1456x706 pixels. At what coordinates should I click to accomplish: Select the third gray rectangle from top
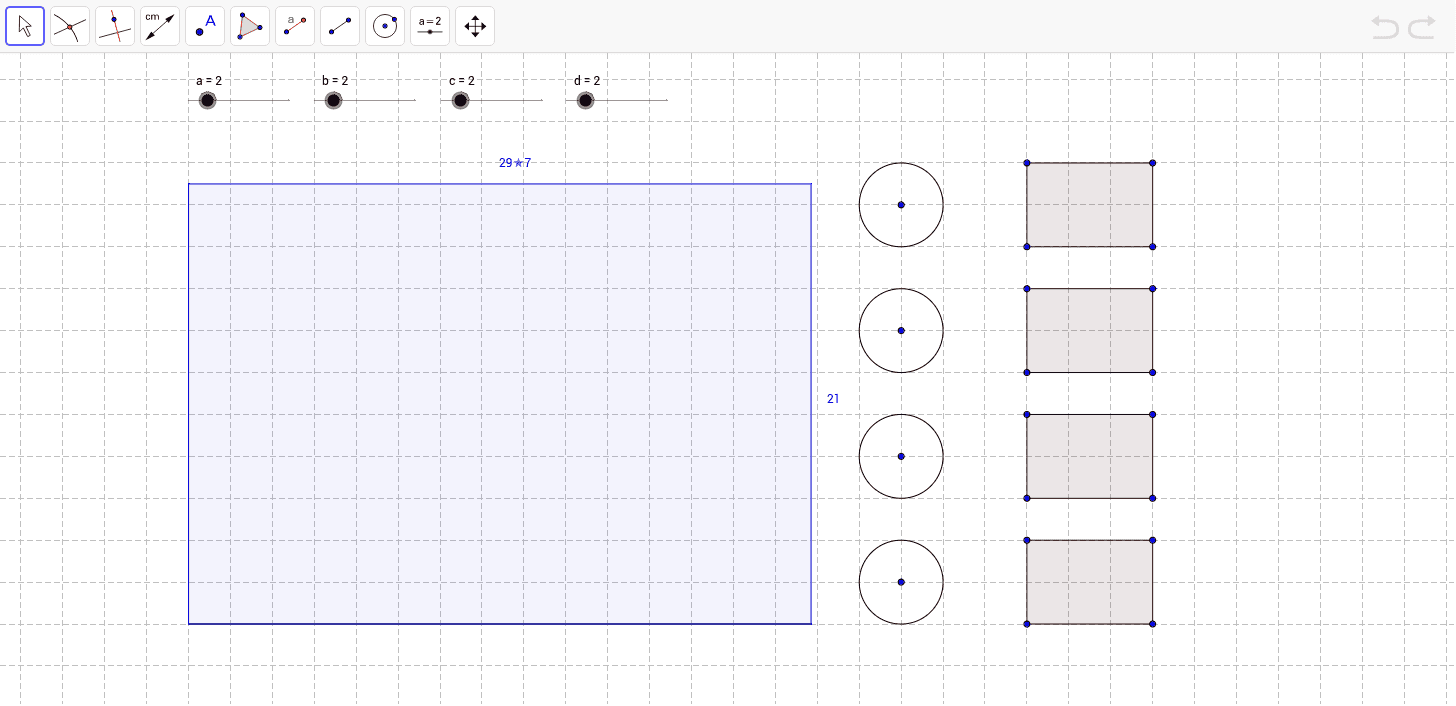(x=1090, y=456)
